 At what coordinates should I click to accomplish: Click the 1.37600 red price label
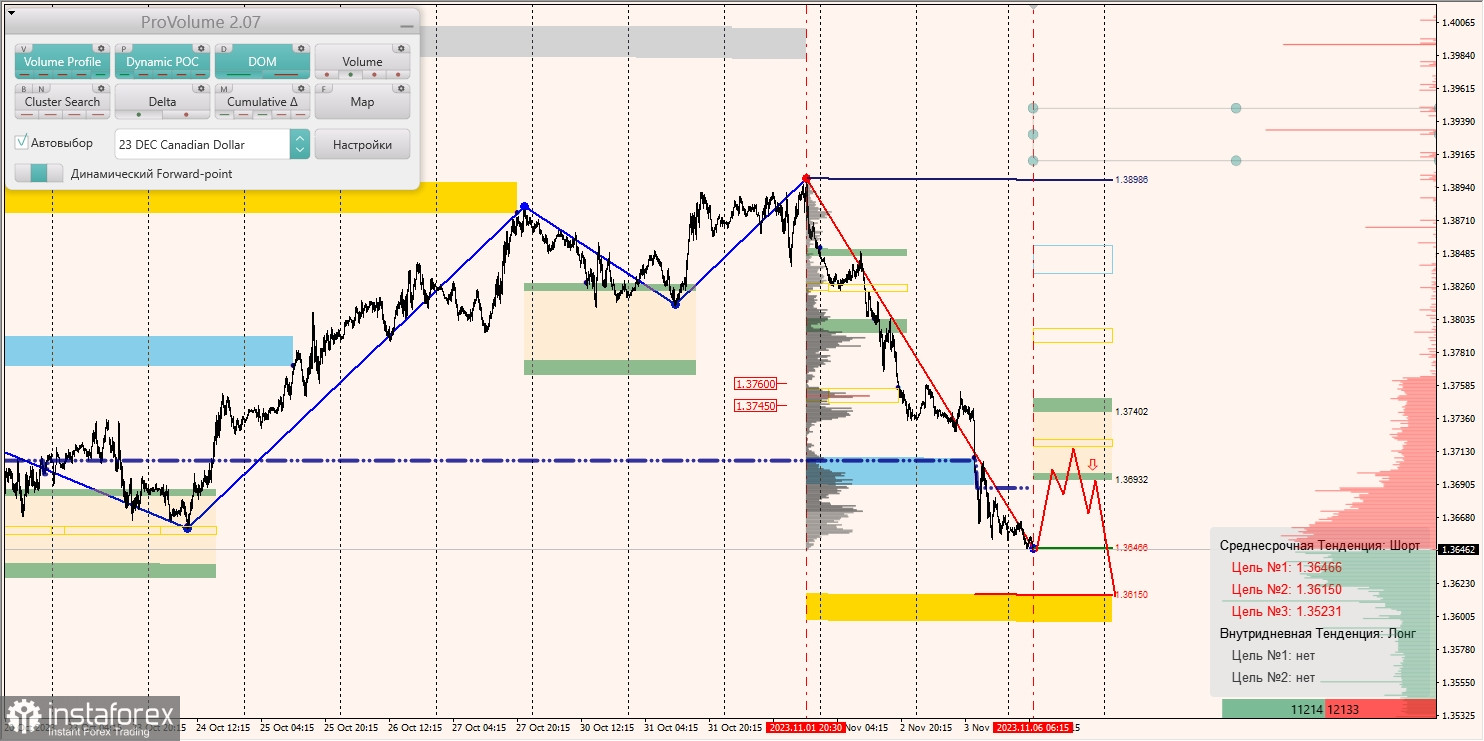coord(755,384)
